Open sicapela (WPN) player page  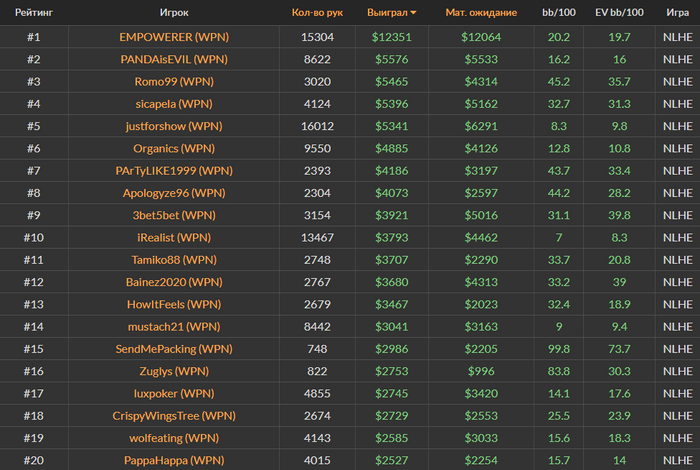point(174,104)
